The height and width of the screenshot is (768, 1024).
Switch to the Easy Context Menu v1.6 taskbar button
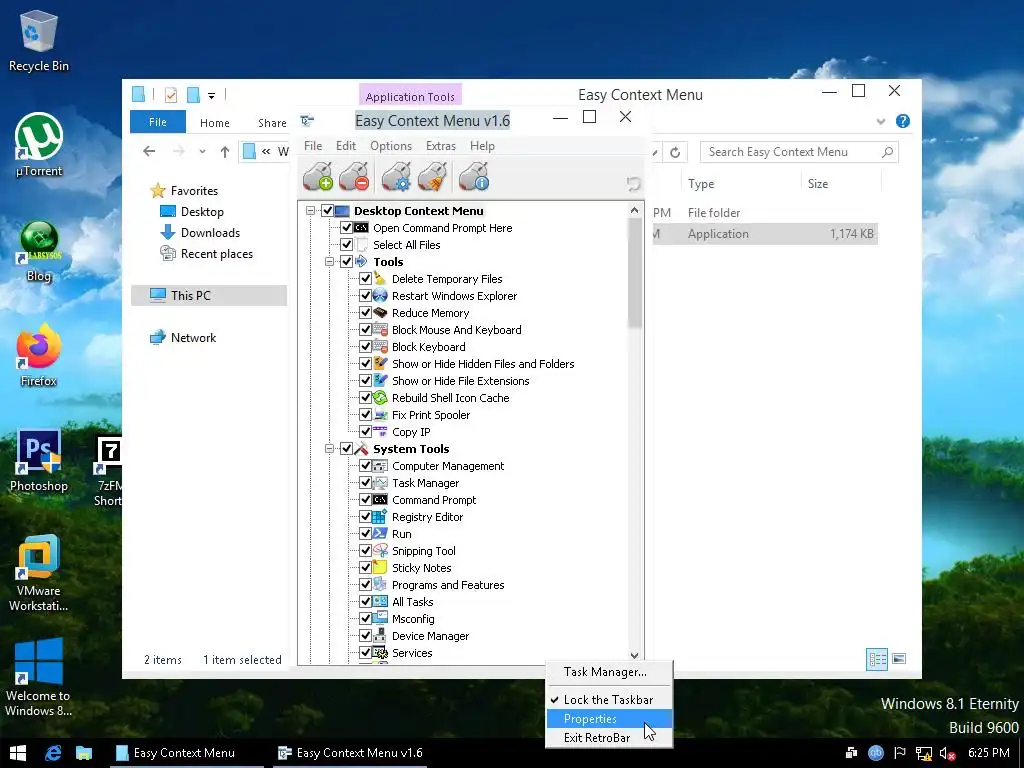point(350,753)
